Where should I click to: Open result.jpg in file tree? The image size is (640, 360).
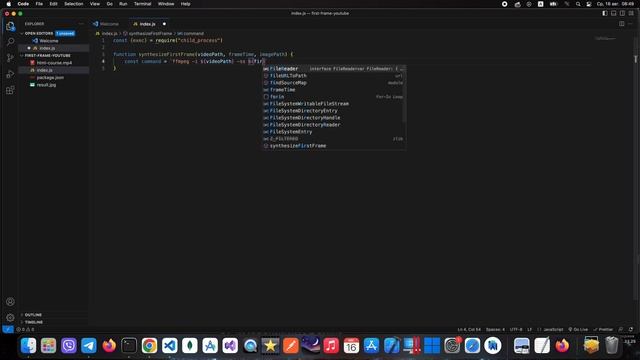[x=46, y=85]
